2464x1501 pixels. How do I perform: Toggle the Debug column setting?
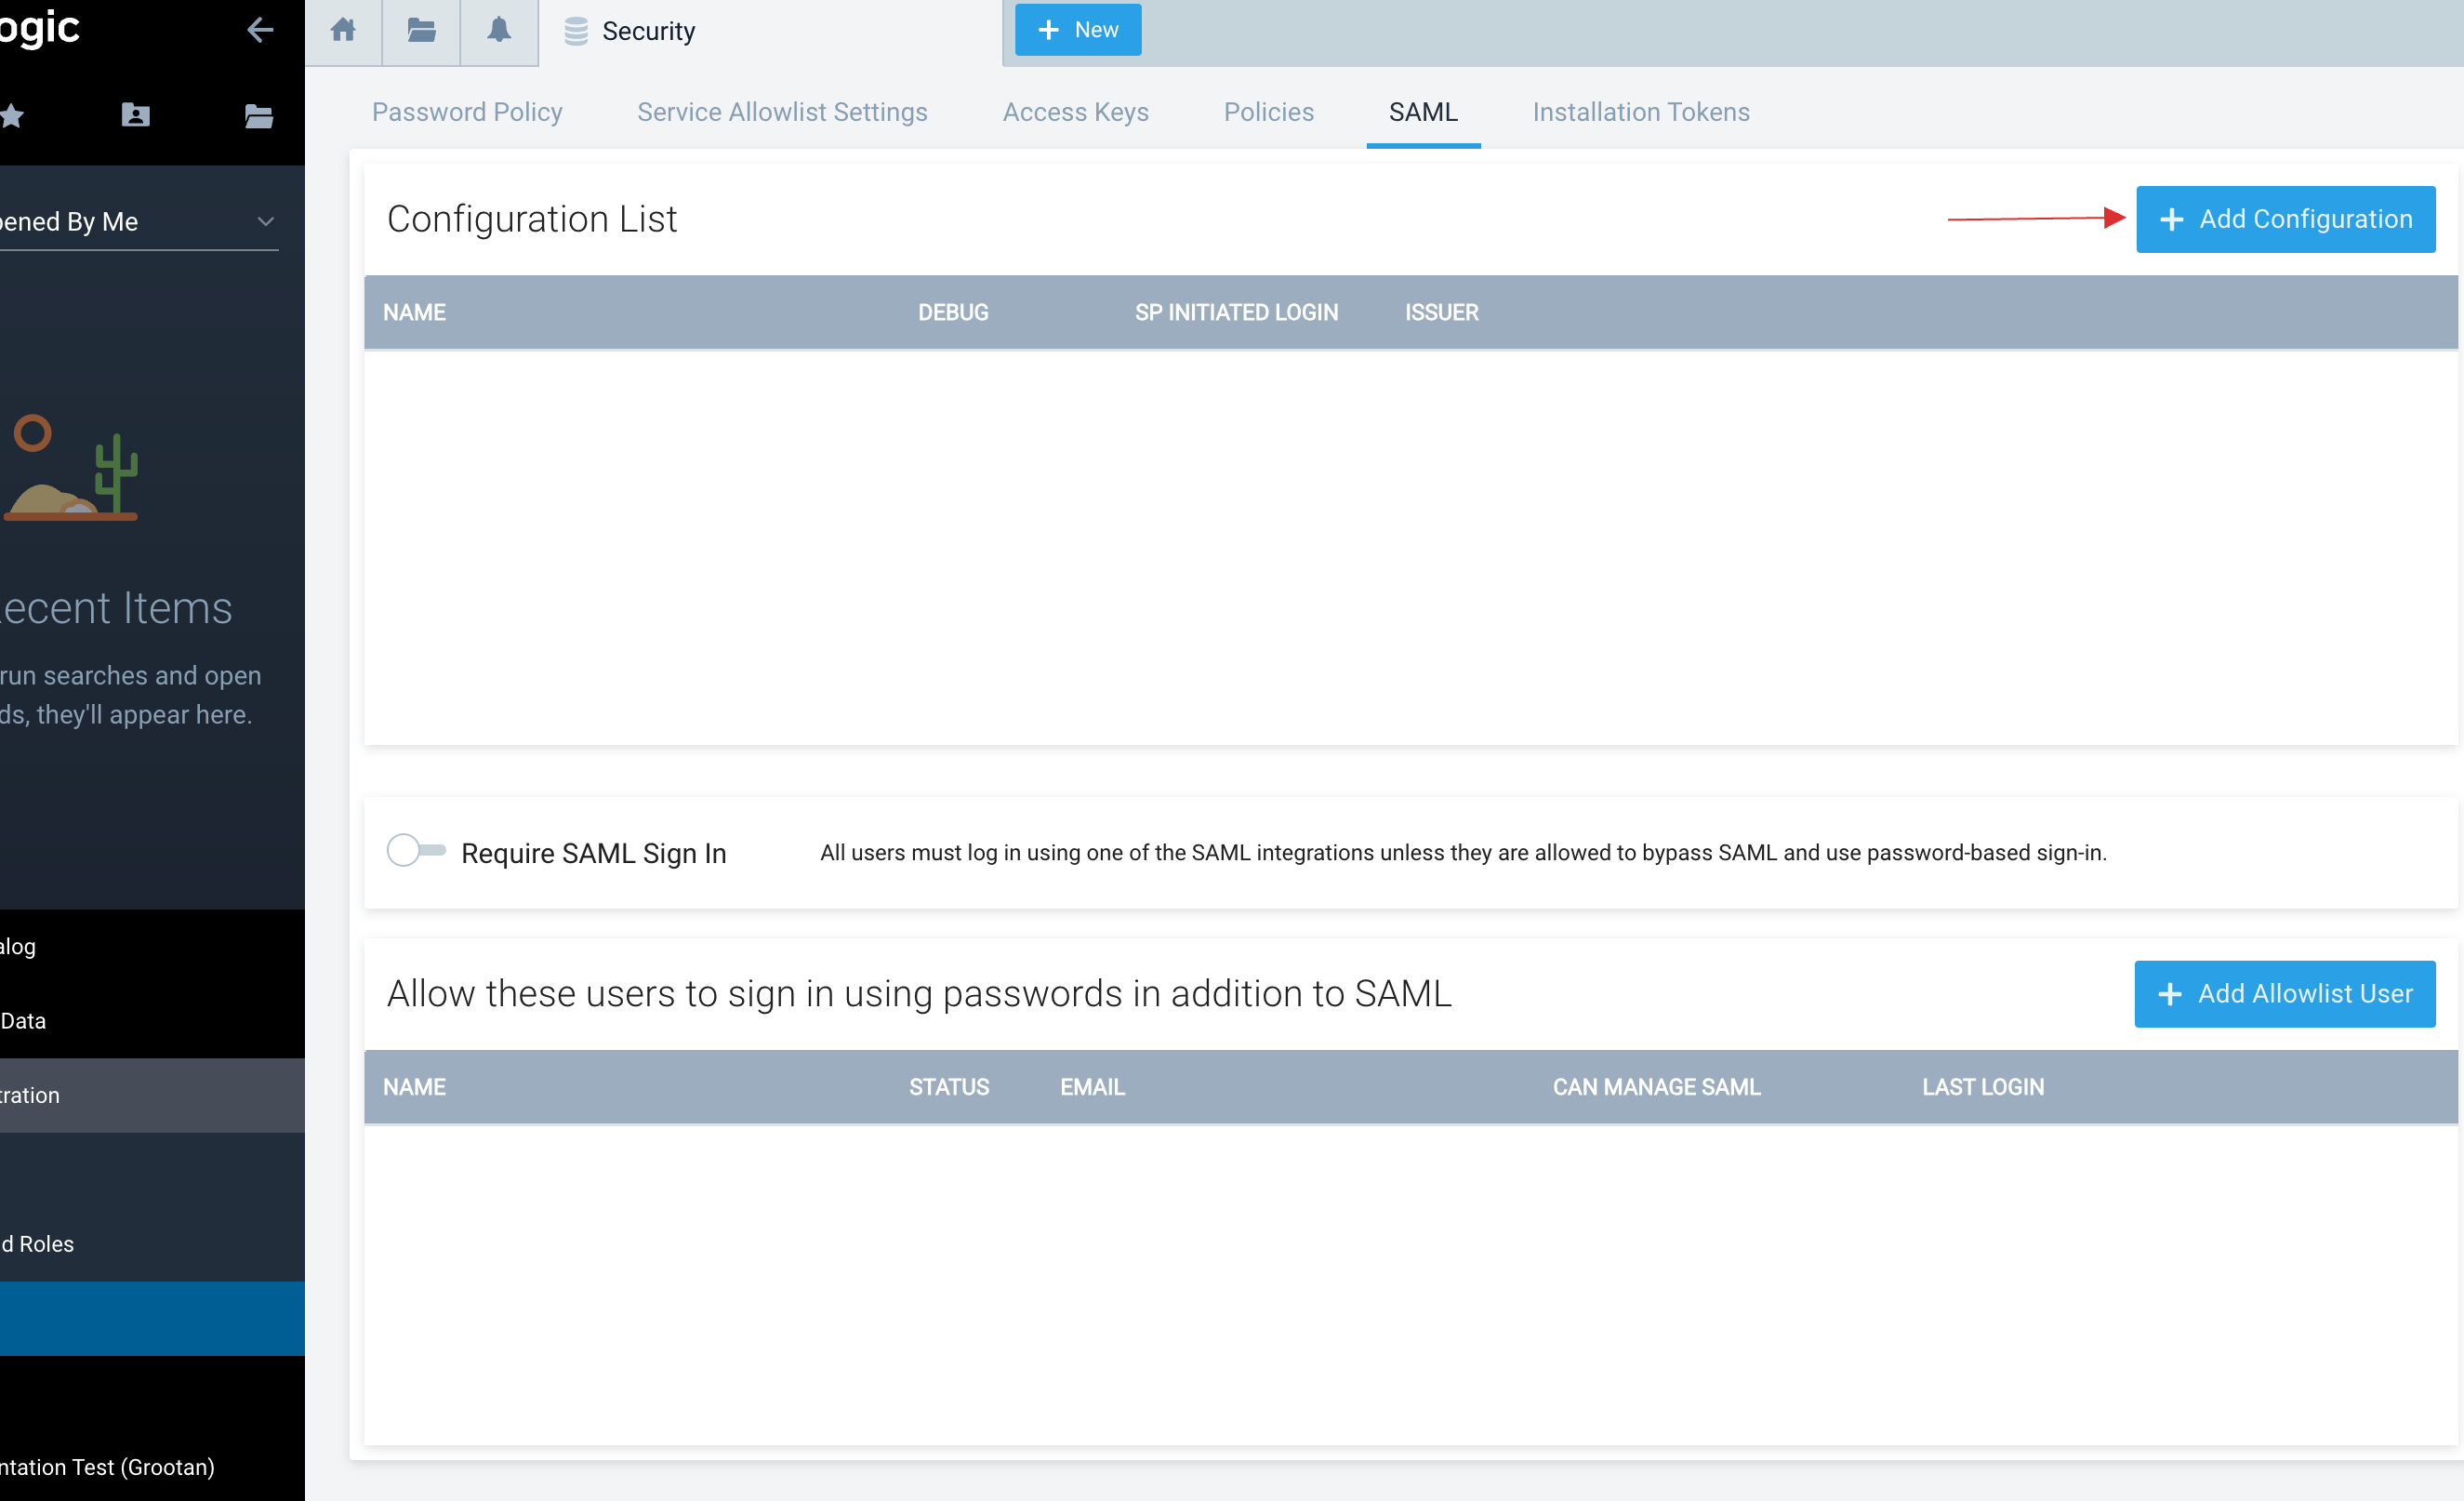[952, 312]
